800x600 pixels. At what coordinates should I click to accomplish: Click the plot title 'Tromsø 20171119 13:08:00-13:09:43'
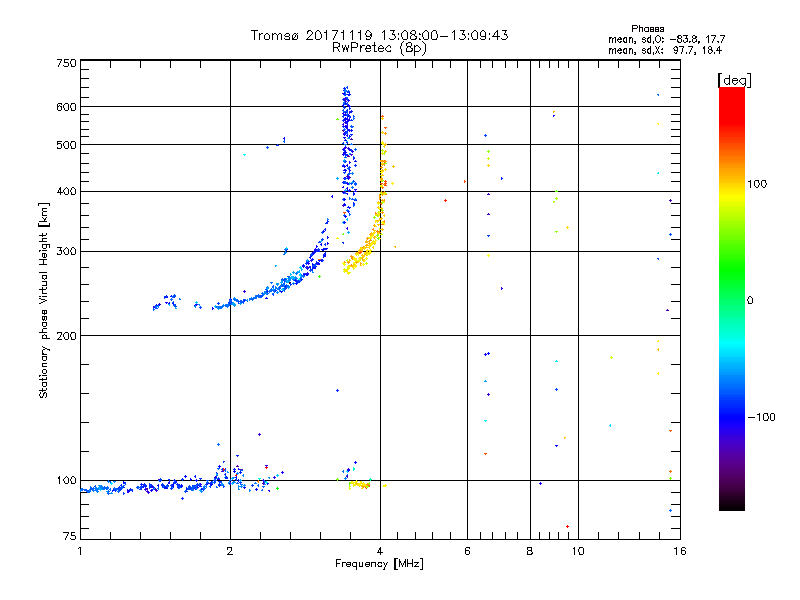(x=379, y=35)
